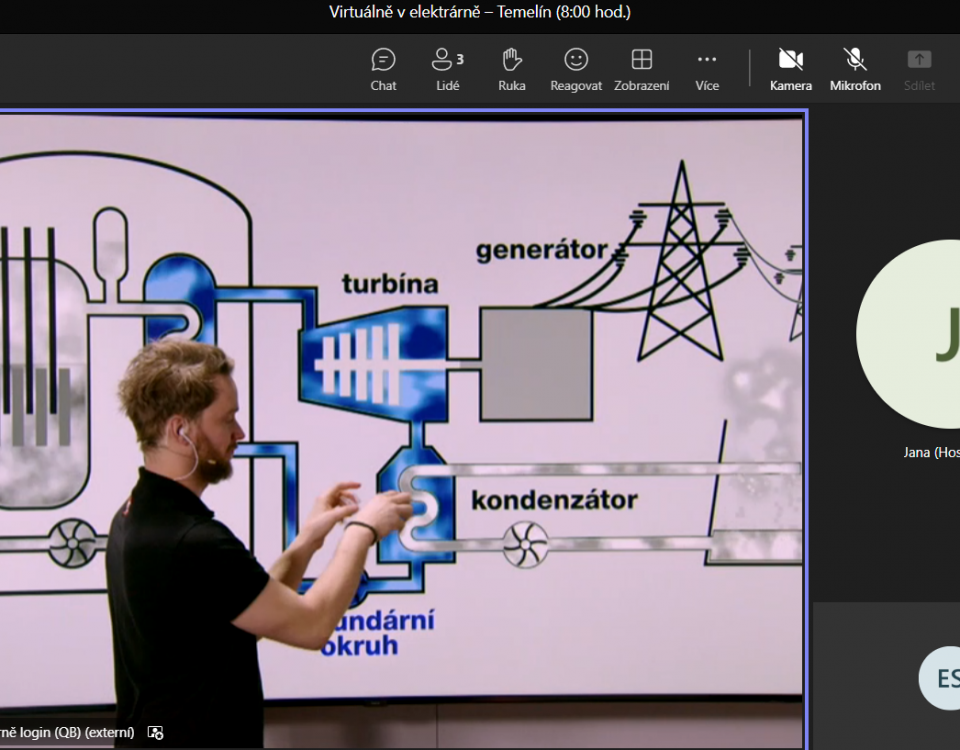This screenshot has width=960, height=750.
Task: Open the Reagovat reactions menu
Action: click(576, 70)
